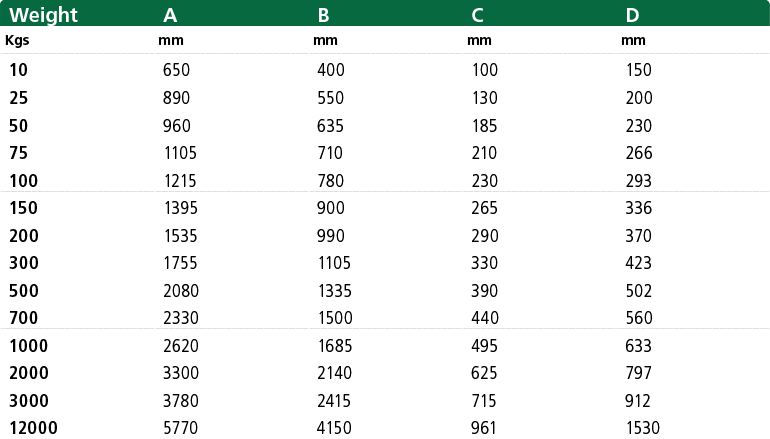This screenshot has height=439, width=770.
Task: Click the C value 265
Action: tap(484, 208)
